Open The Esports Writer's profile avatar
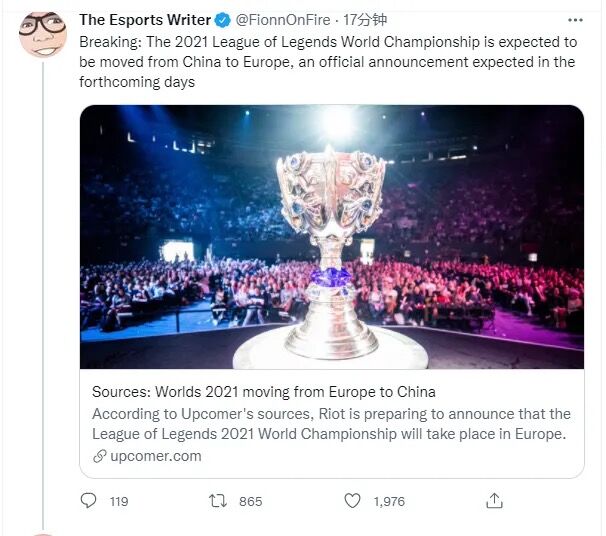Image resolution: width=606 pixels, height=536 pixels. (x=42, y=35)
